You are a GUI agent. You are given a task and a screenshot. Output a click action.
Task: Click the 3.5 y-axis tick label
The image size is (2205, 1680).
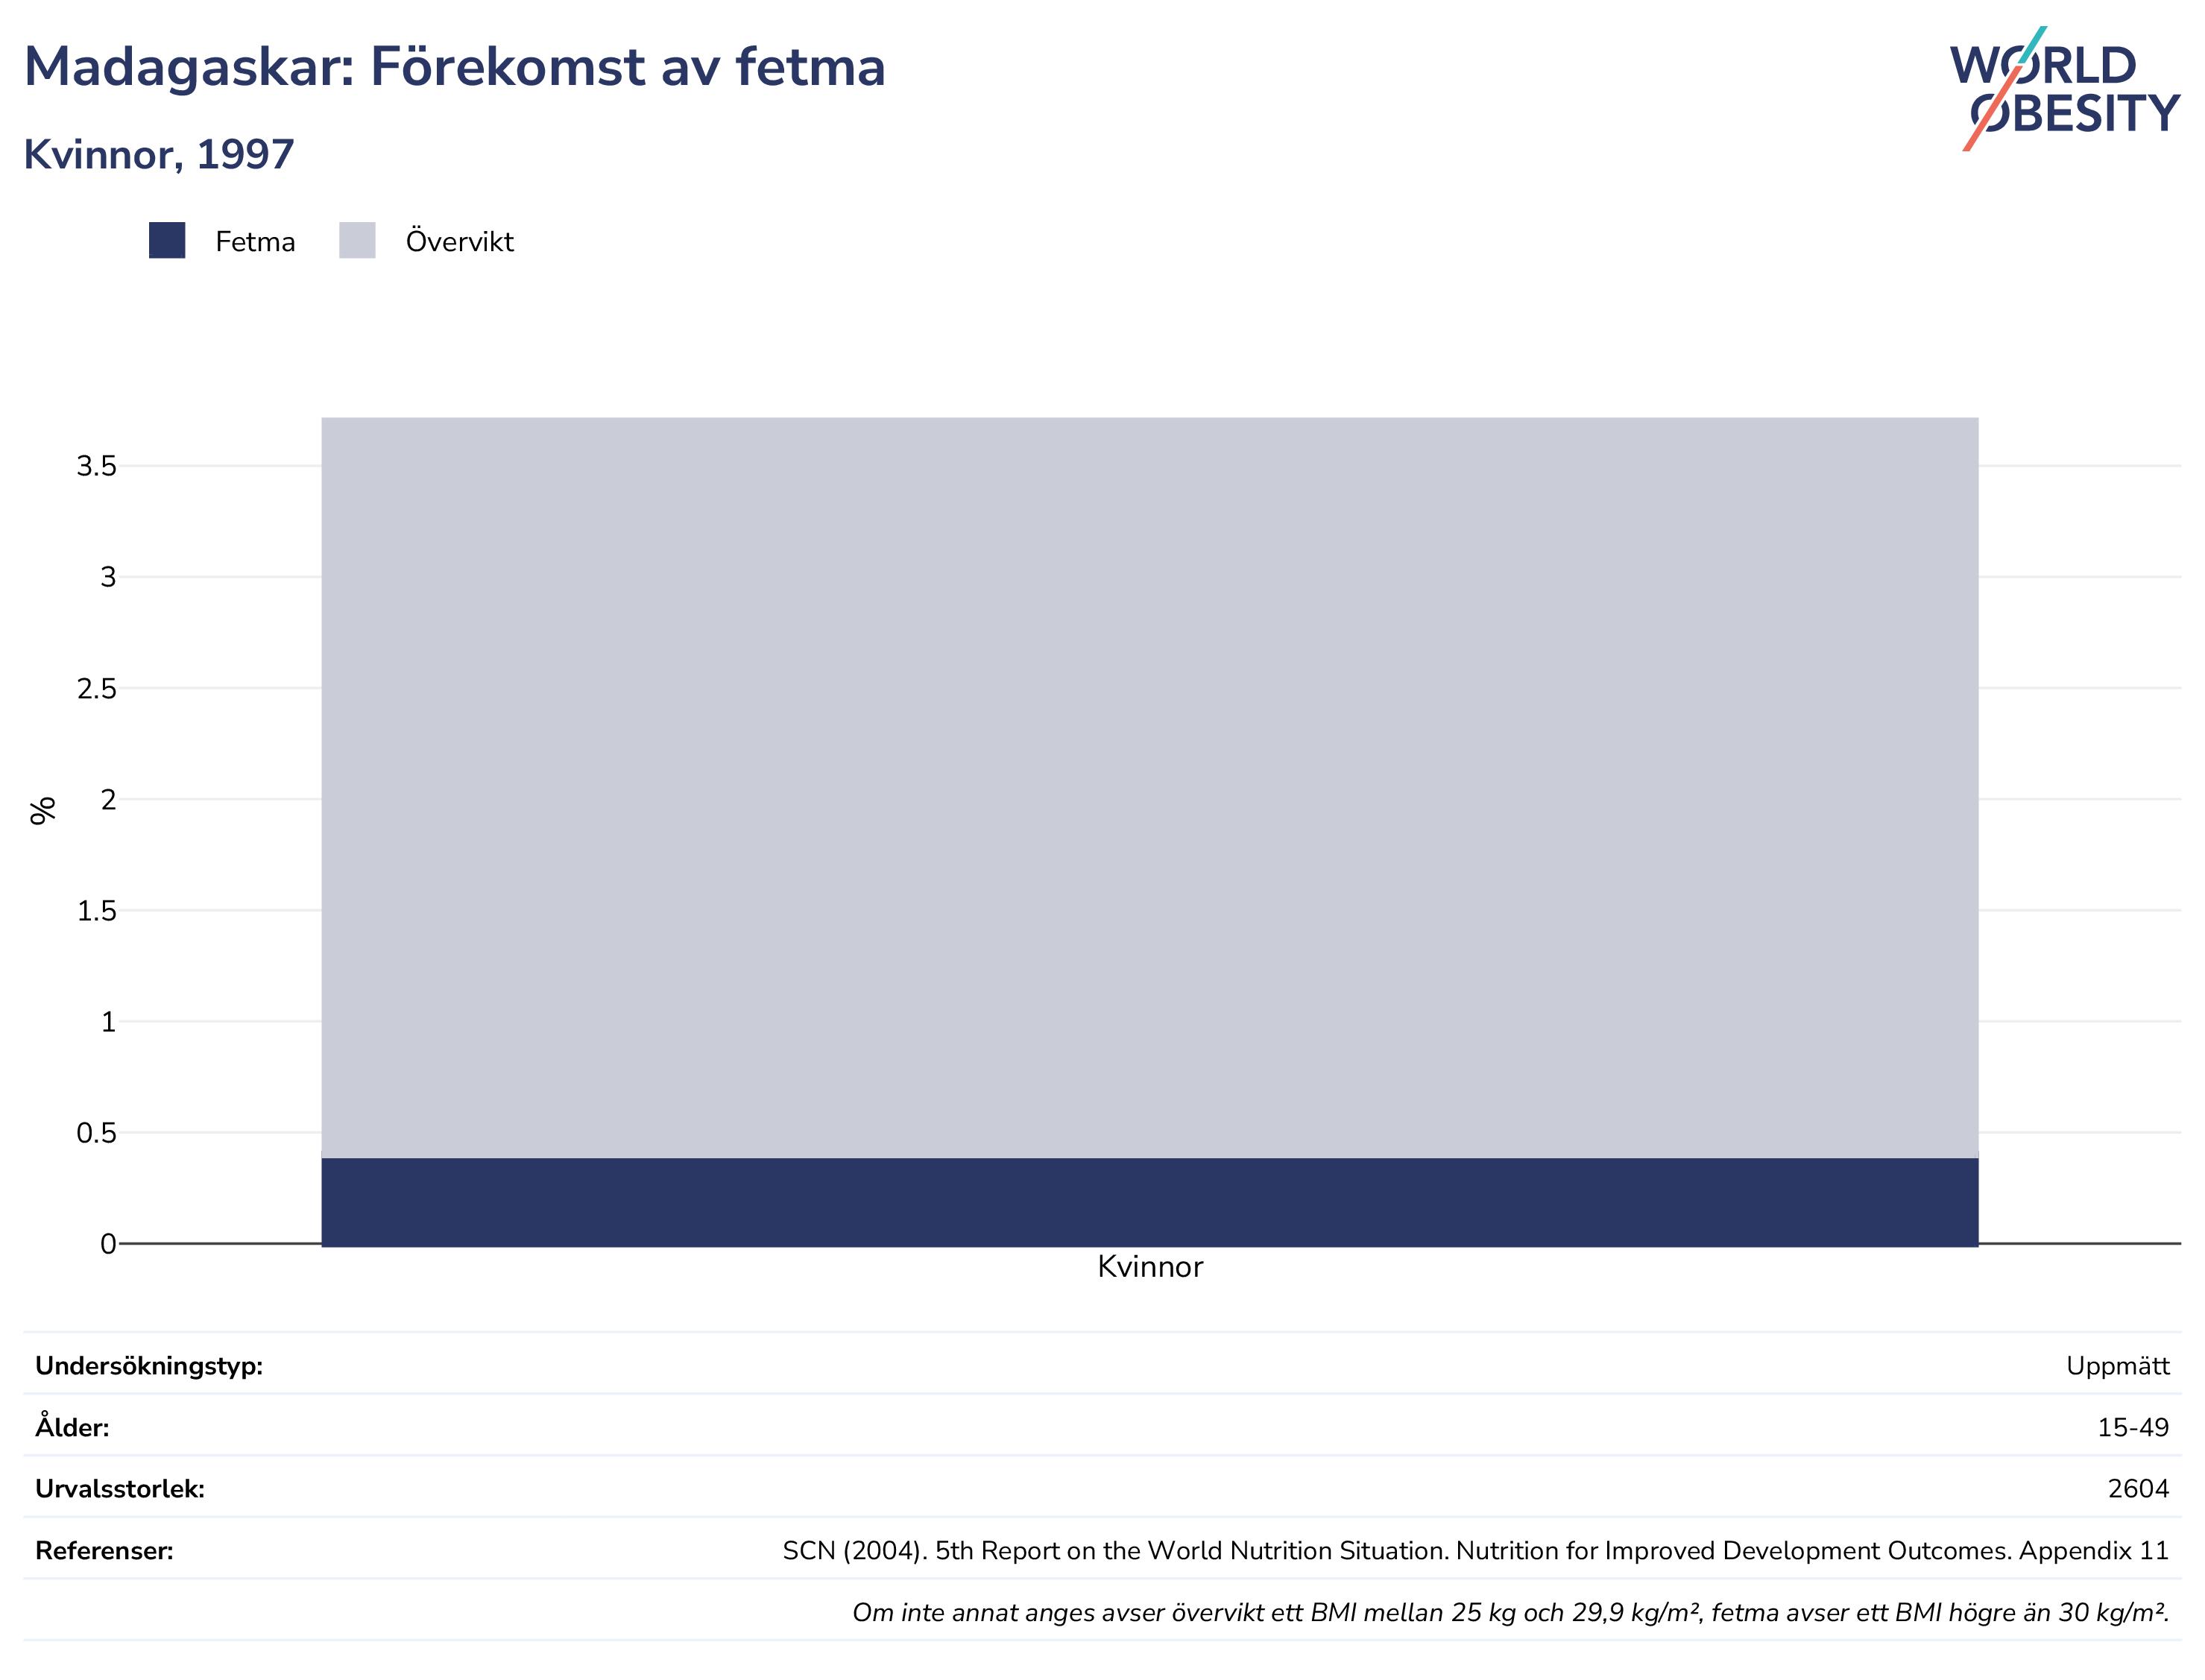tap(96, 466)
